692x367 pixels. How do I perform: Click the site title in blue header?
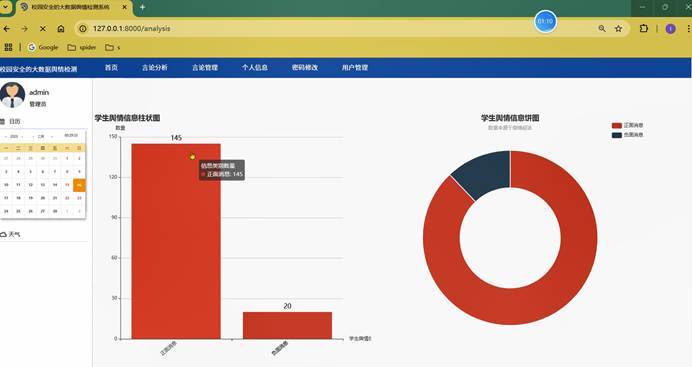[x=38, y=69]
